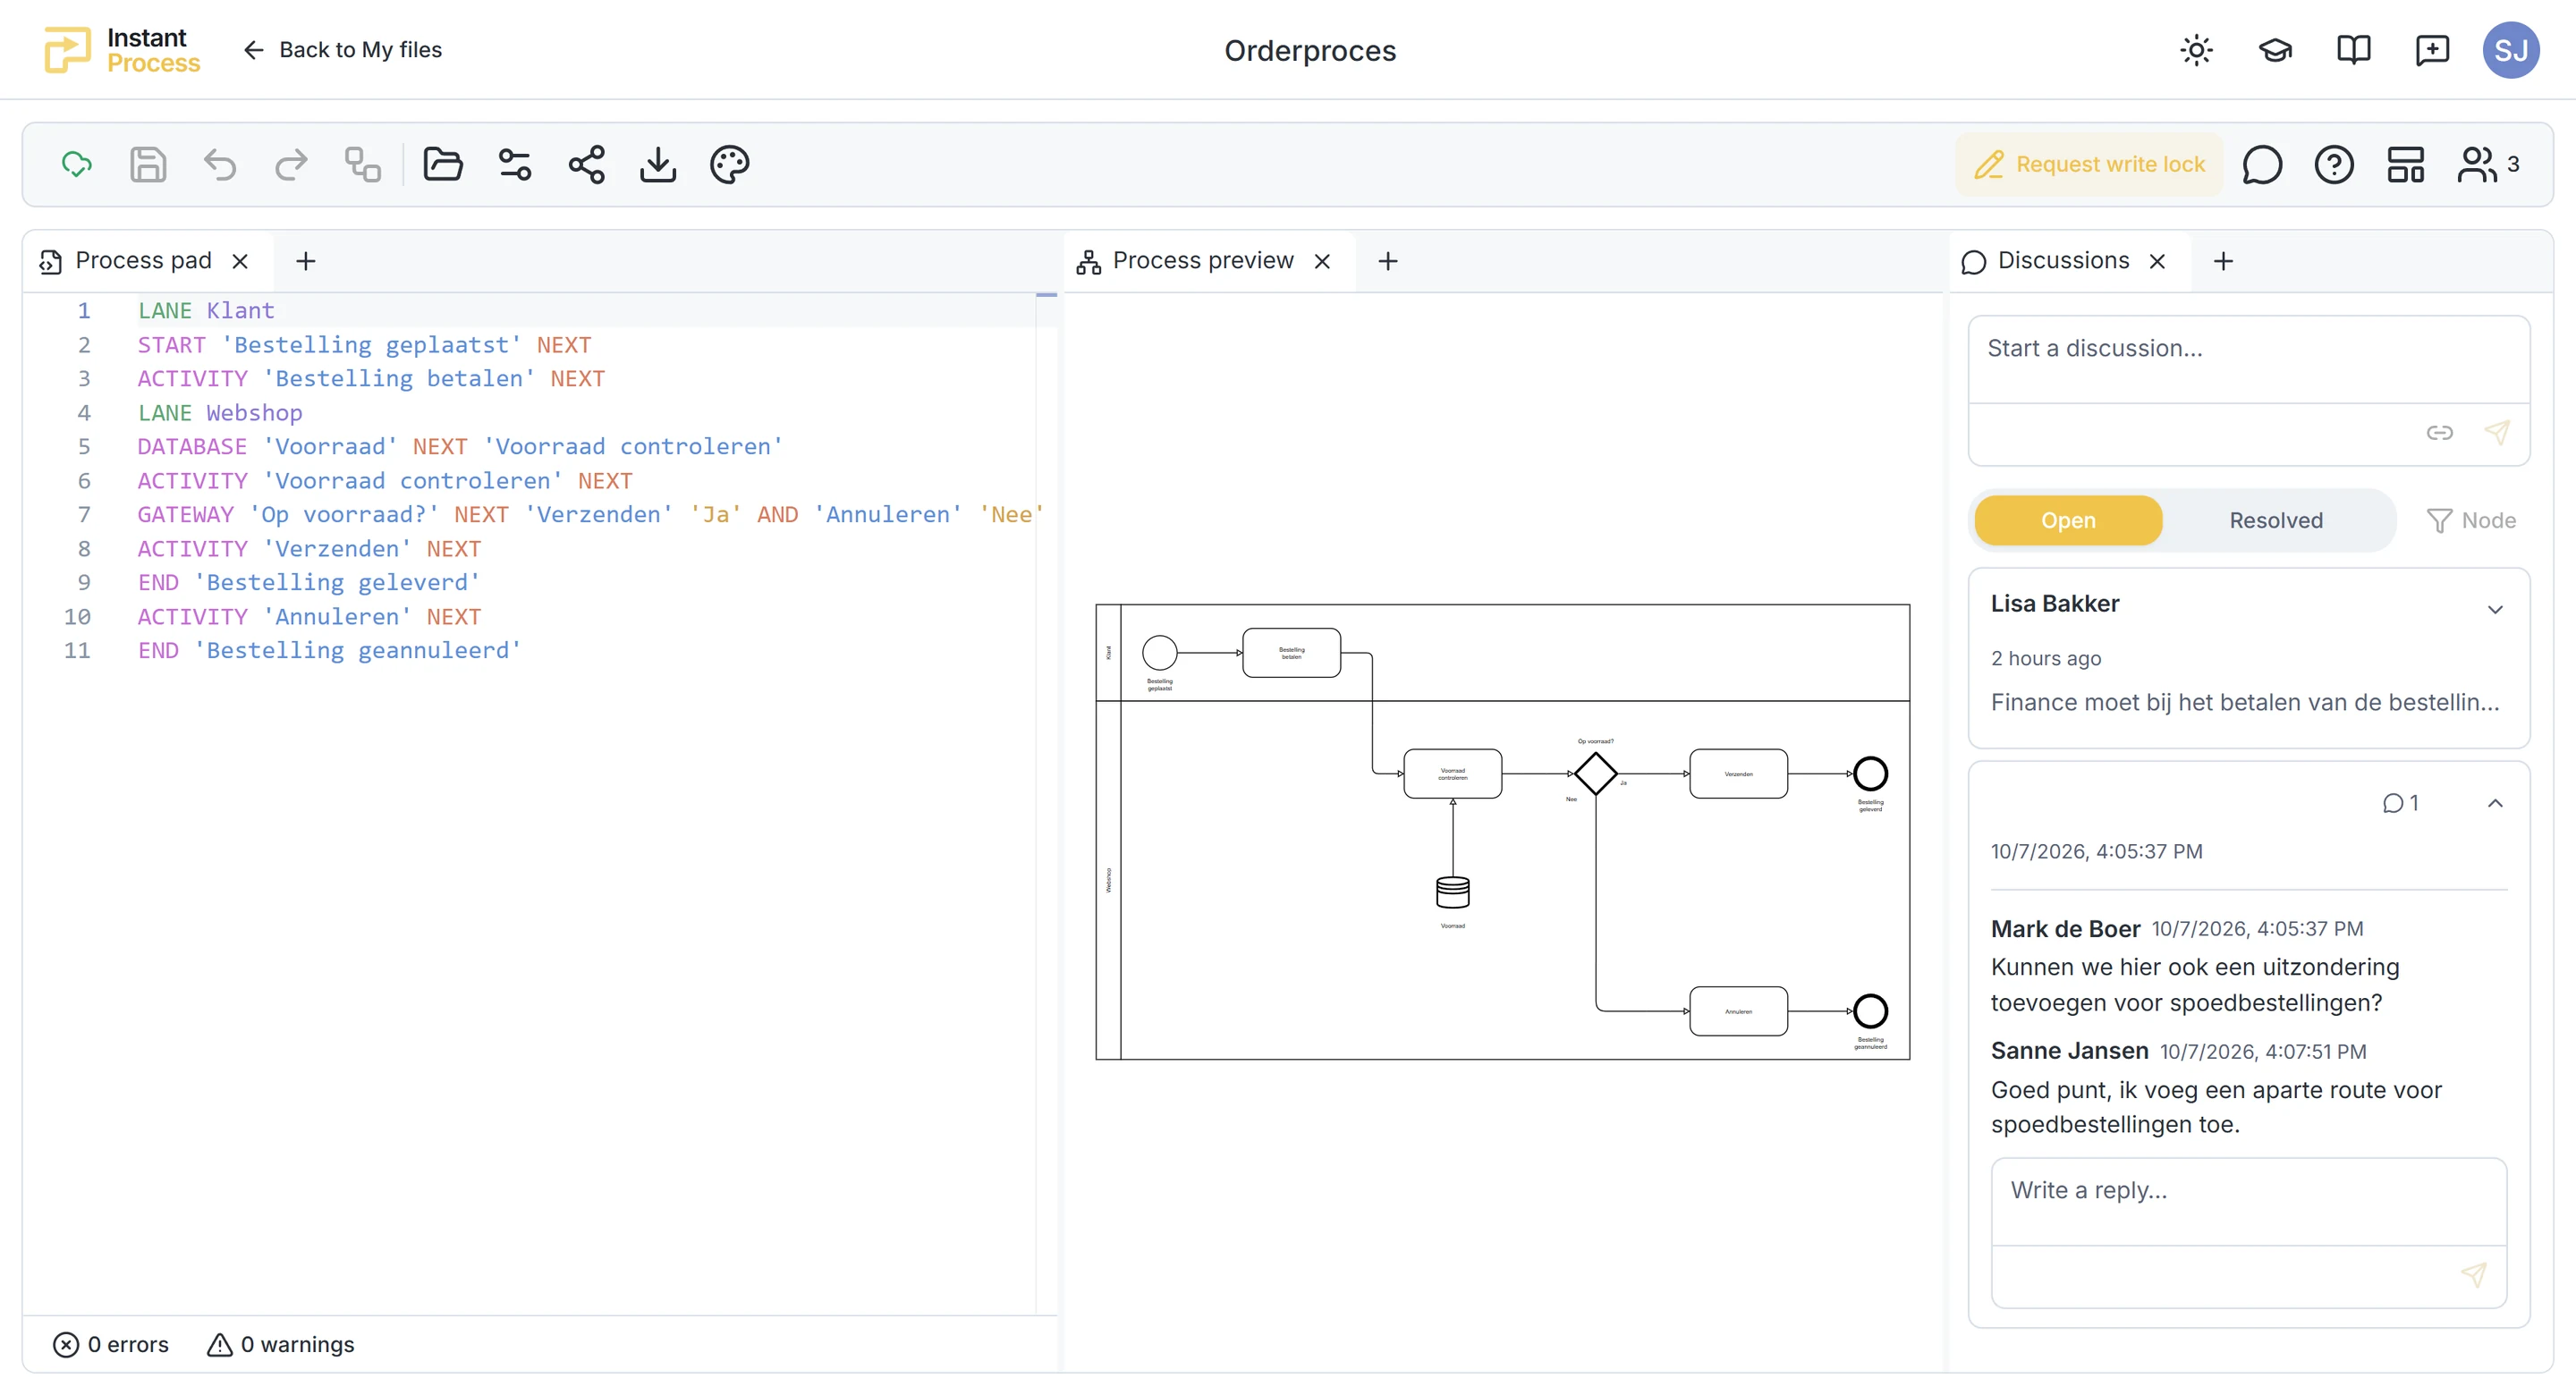The width and height of the screenshot is (2576, 1395).
Task: Open the feedback message-plus icon
Action: click(2432, 50)
